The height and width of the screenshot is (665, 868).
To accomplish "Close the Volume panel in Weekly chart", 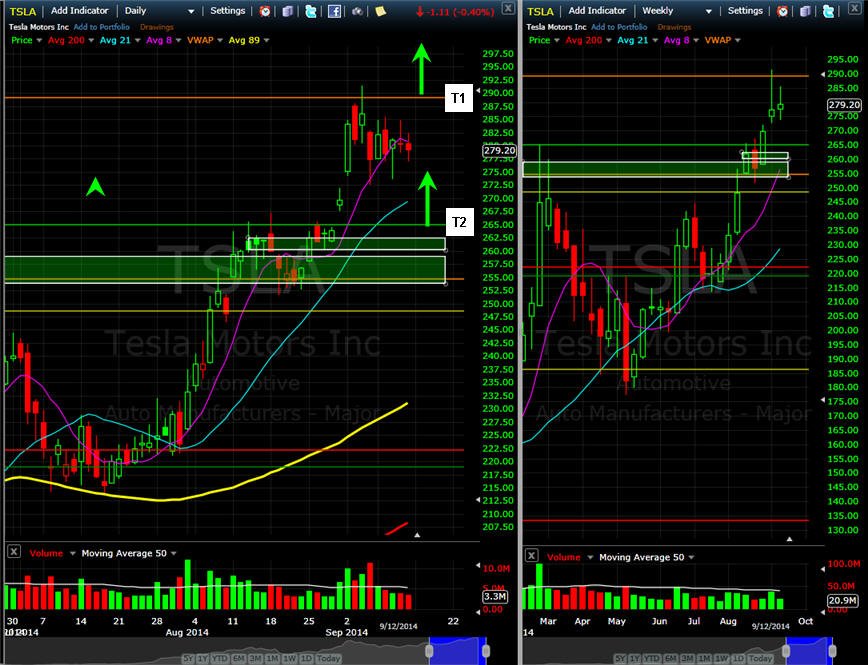I will tap(531, 555).
